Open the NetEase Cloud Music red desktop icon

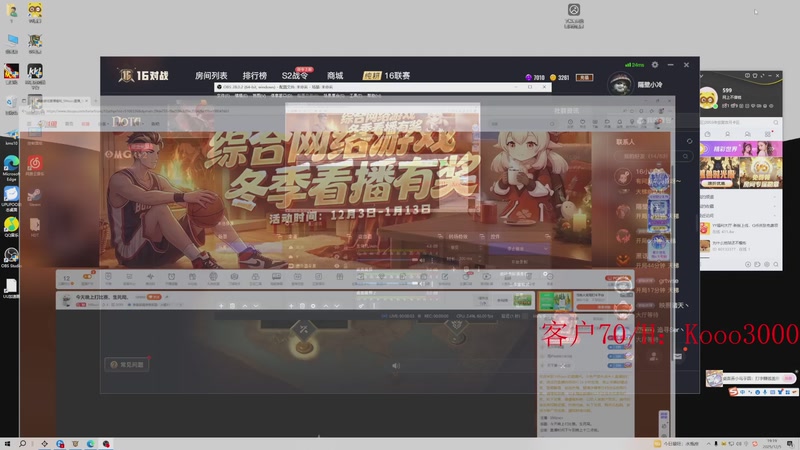pos(35,166)
